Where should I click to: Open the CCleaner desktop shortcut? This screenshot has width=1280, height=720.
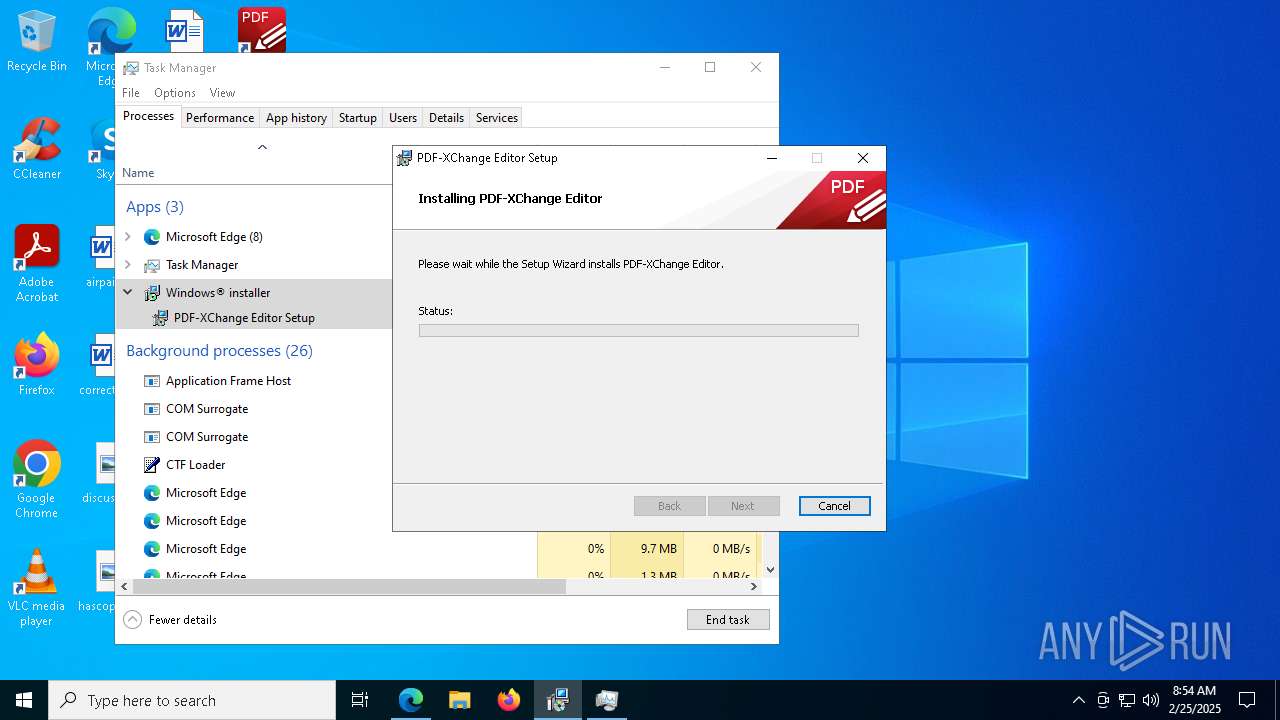click(x=37, y=150)
